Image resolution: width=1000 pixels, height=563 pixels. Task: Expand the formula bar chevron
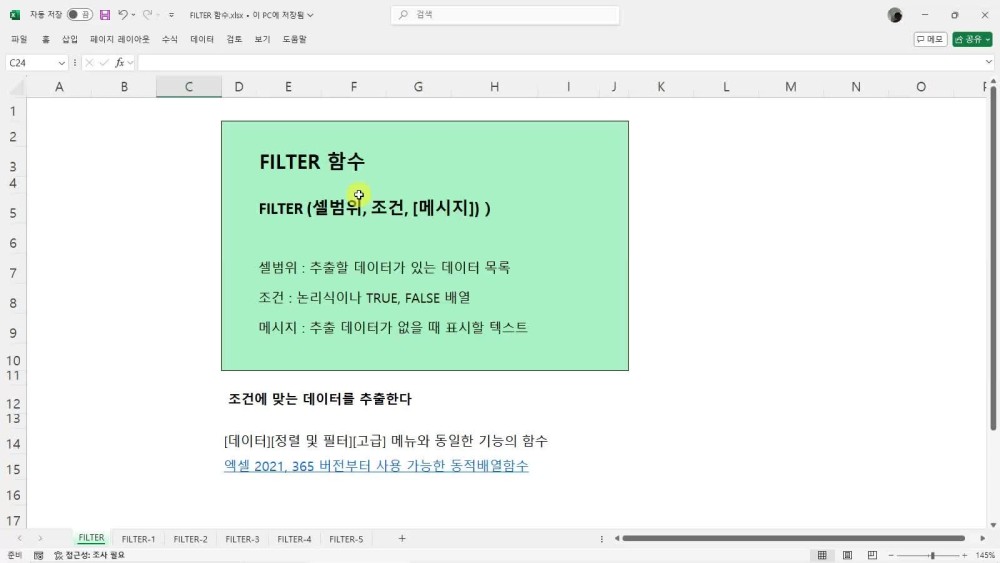[x=989, y=63]
